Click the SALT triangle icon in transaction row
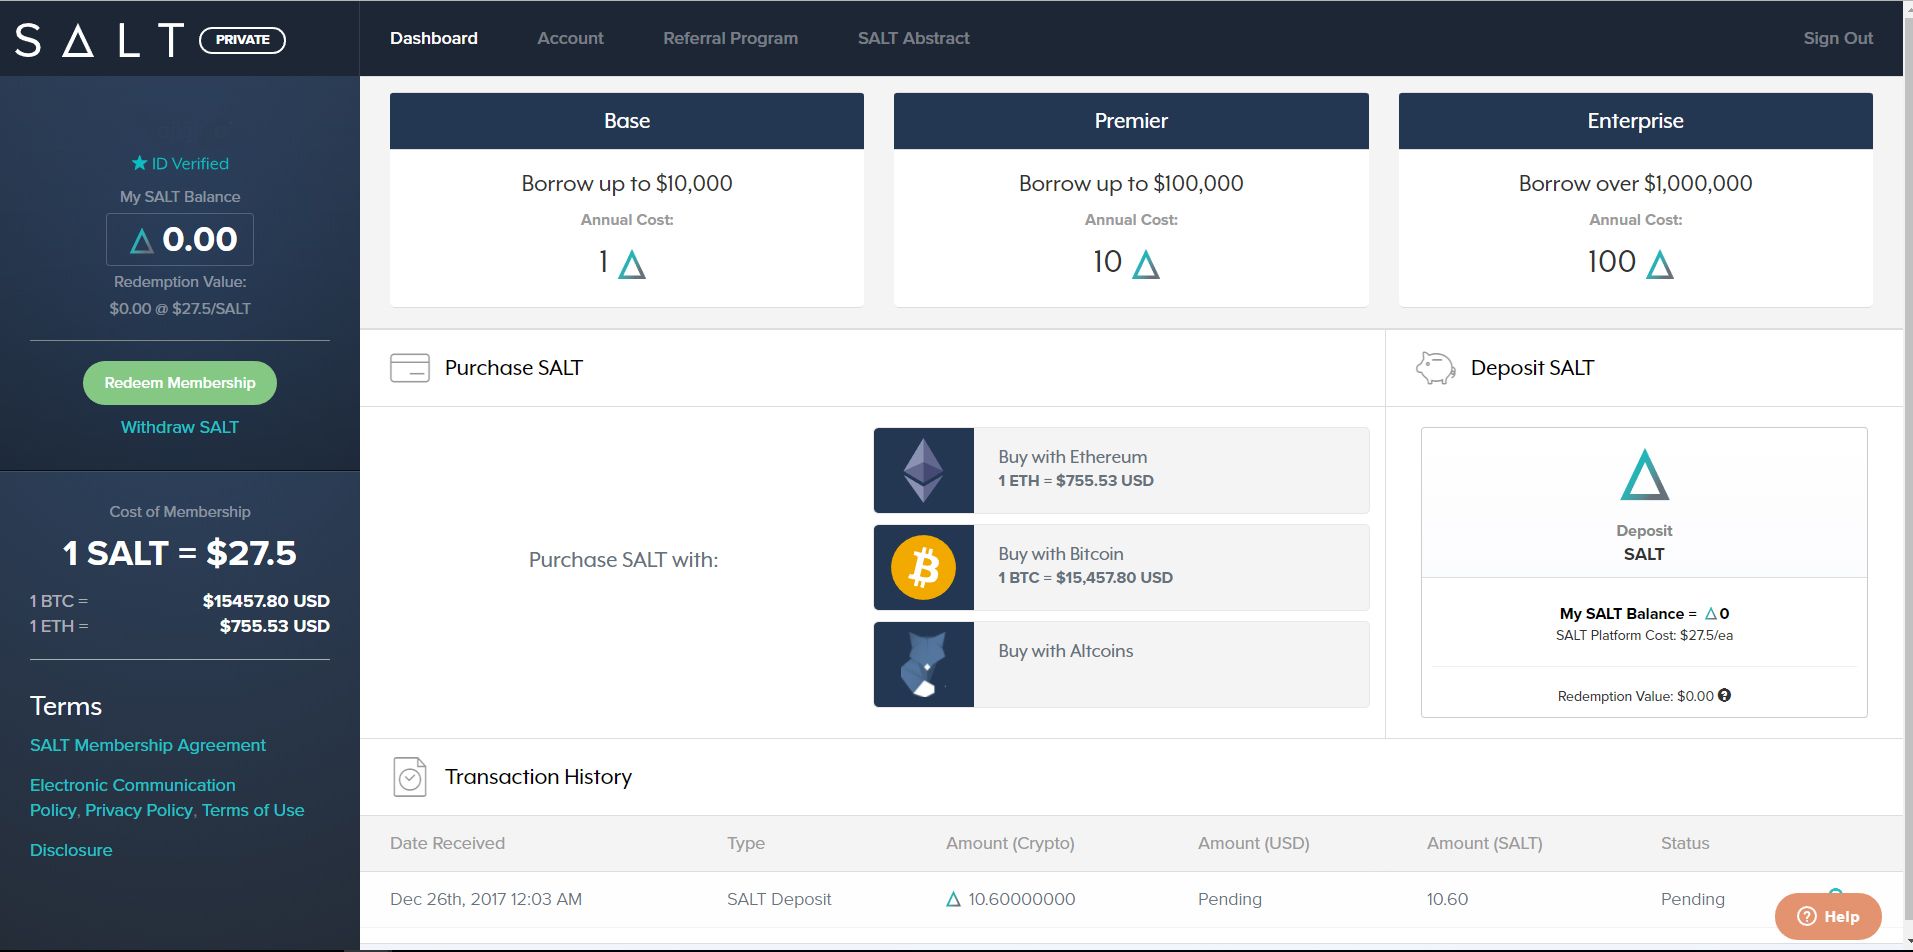This screenshot has height=952, width=1913. tap(953, 899)
